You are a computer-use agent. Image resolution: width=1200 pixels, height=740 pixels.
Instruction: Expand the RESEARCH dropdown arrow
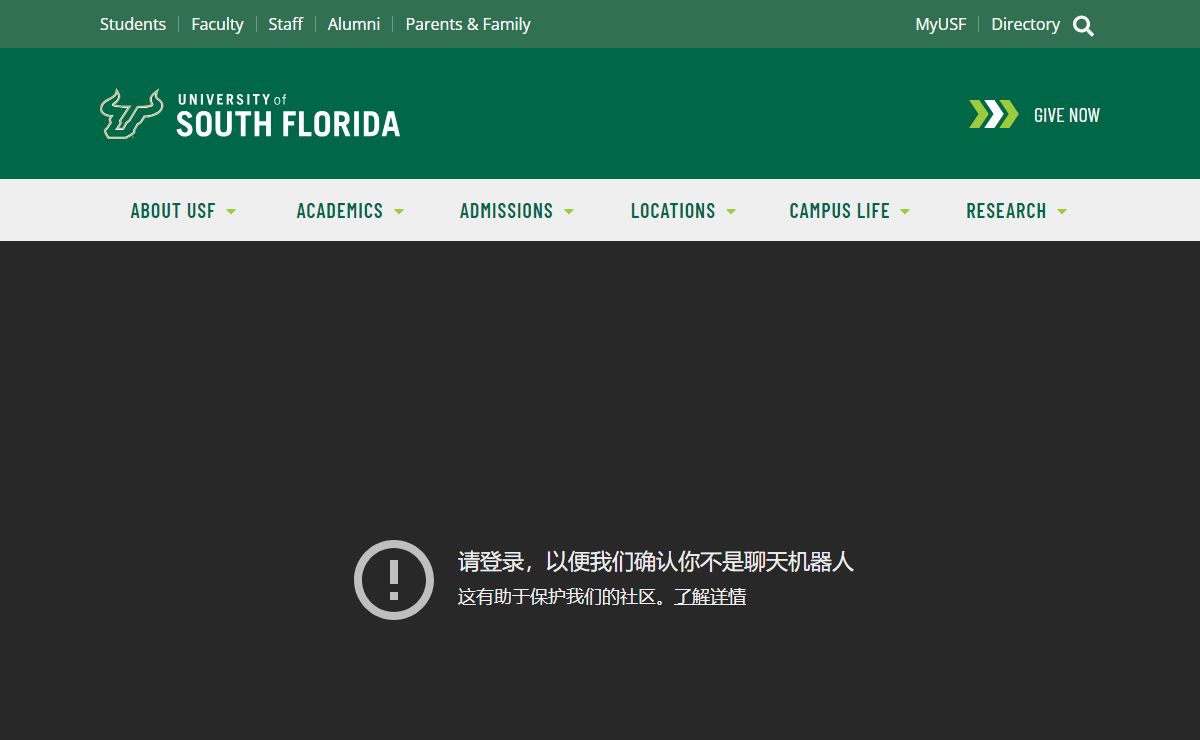click(x=1062, y=212)
